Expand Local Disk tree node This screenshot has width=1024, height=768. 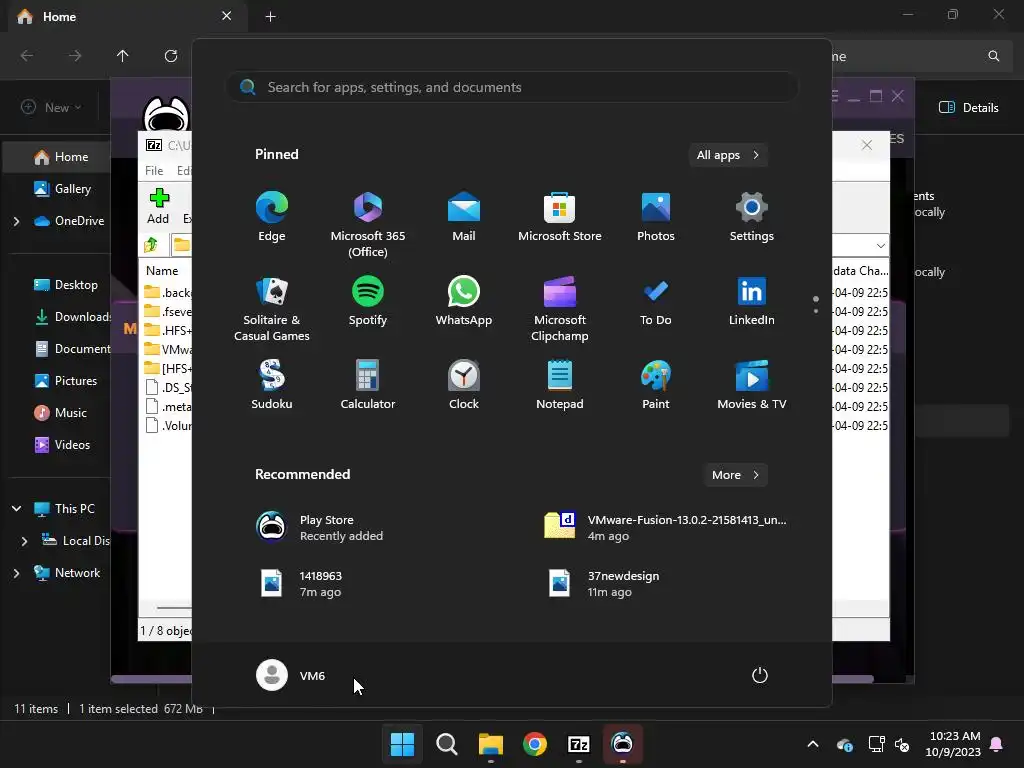pyautogui.click(x=24, y=541)
